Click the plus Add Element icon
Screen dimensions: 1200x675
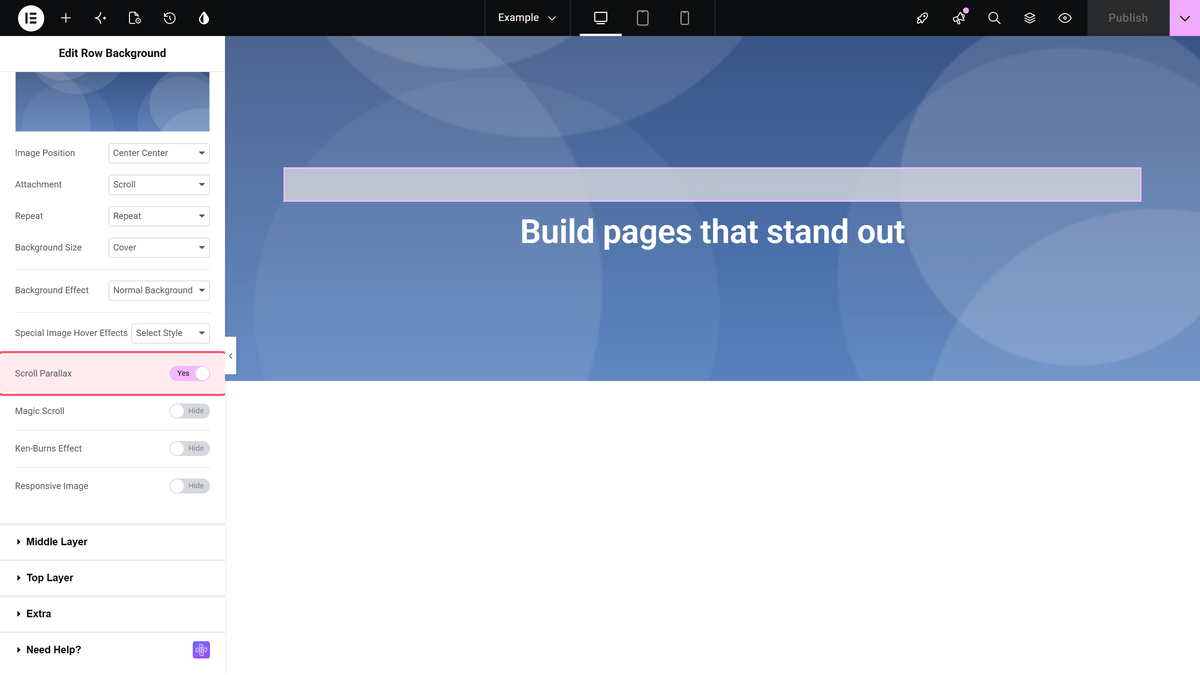pos(66,18)
